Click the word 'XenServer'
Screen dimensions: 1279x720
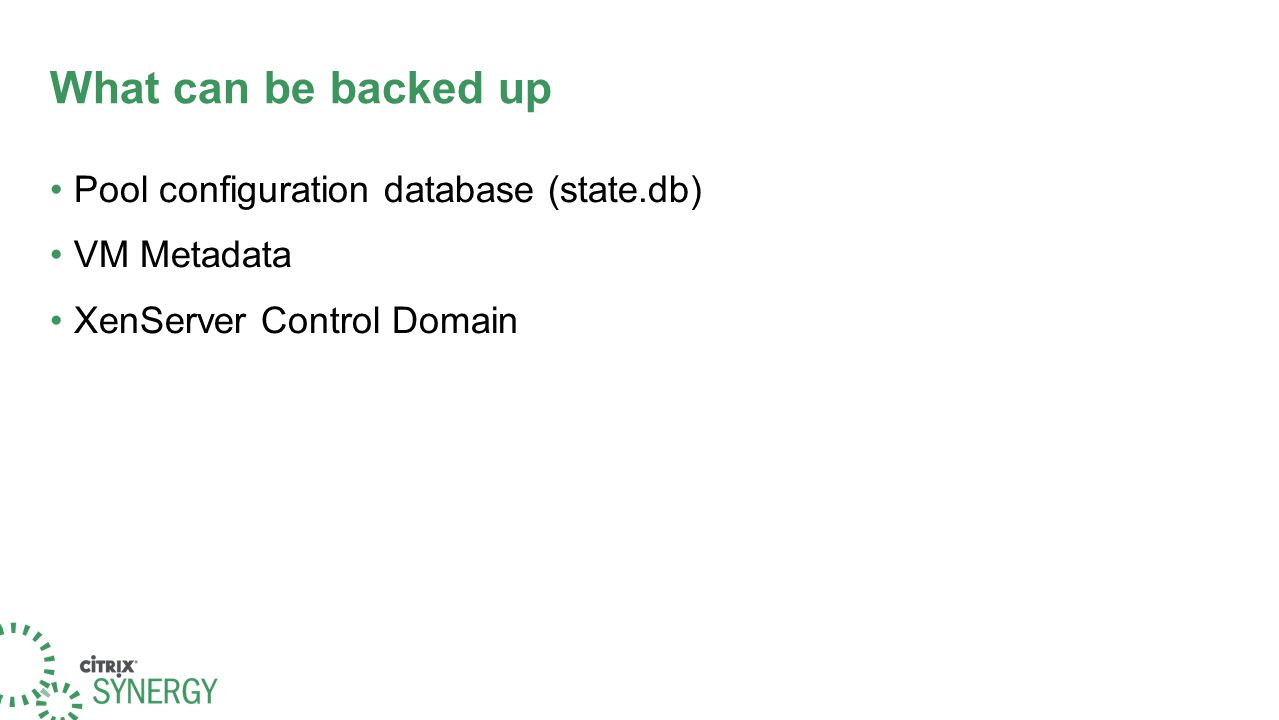(160, 321)
